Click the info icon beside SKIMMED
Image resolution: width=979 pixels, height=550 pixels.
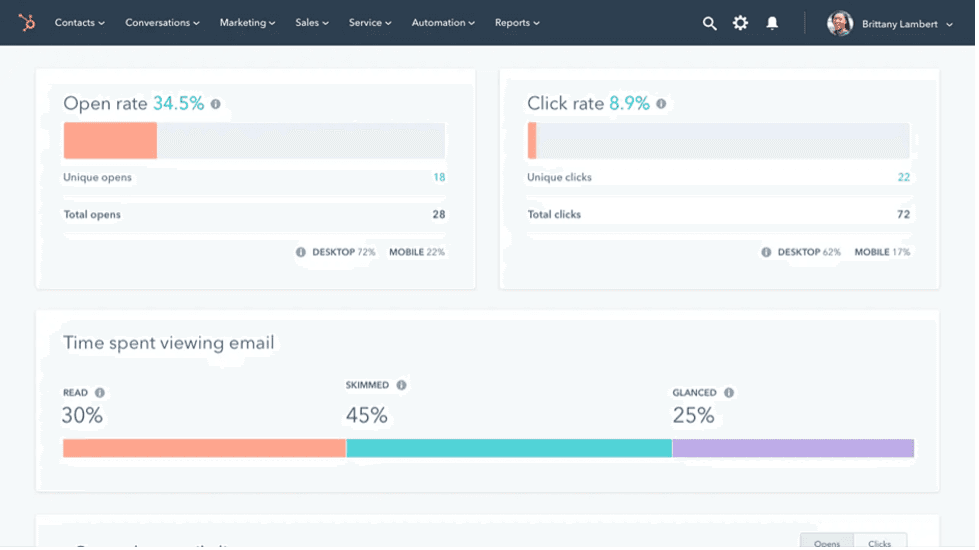click(x=401, y=385)
